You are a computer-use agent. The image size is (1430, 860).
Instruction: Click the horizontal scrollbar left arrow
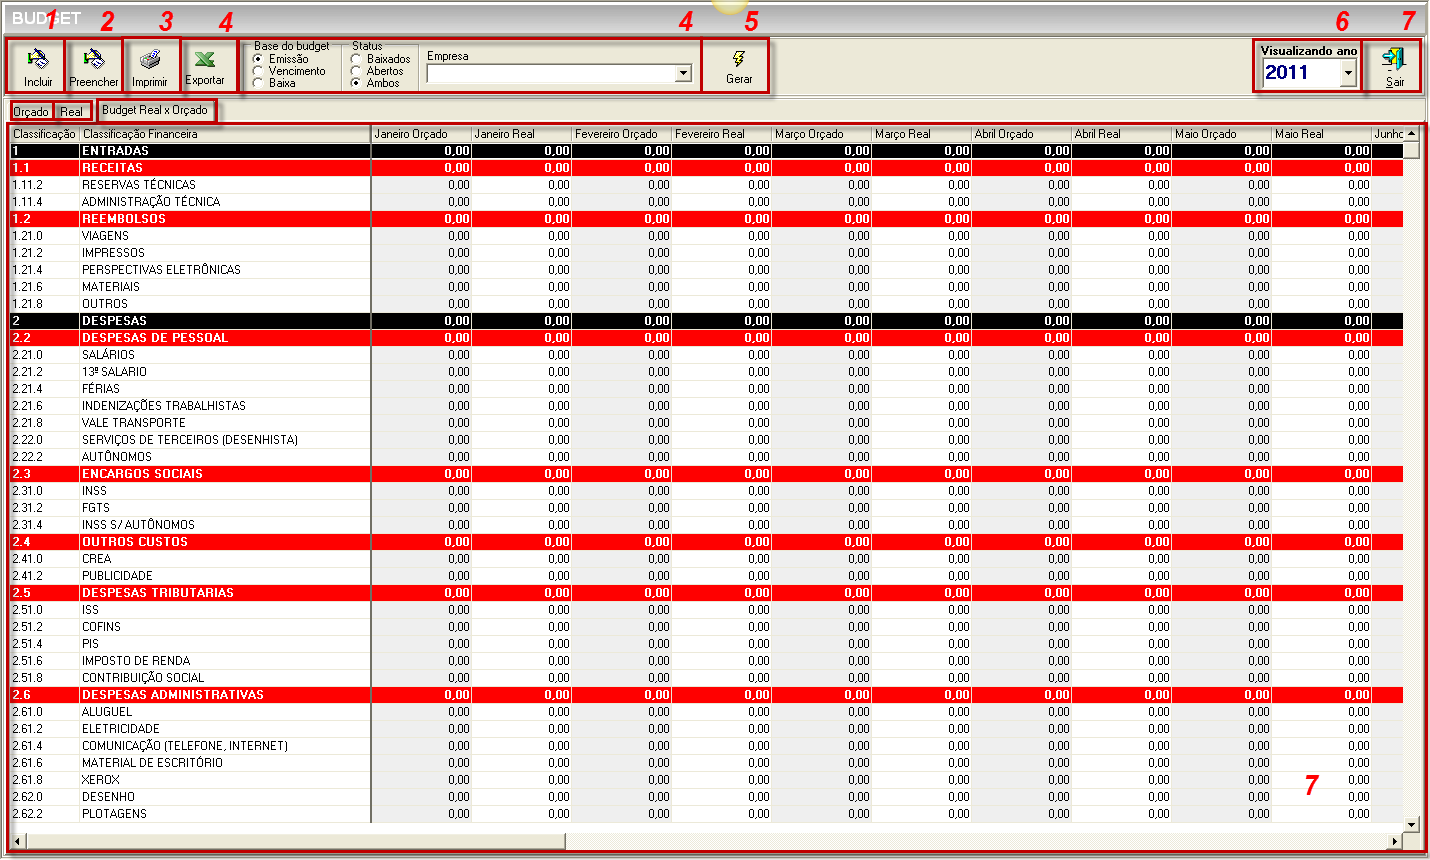[x=18, y=841]
